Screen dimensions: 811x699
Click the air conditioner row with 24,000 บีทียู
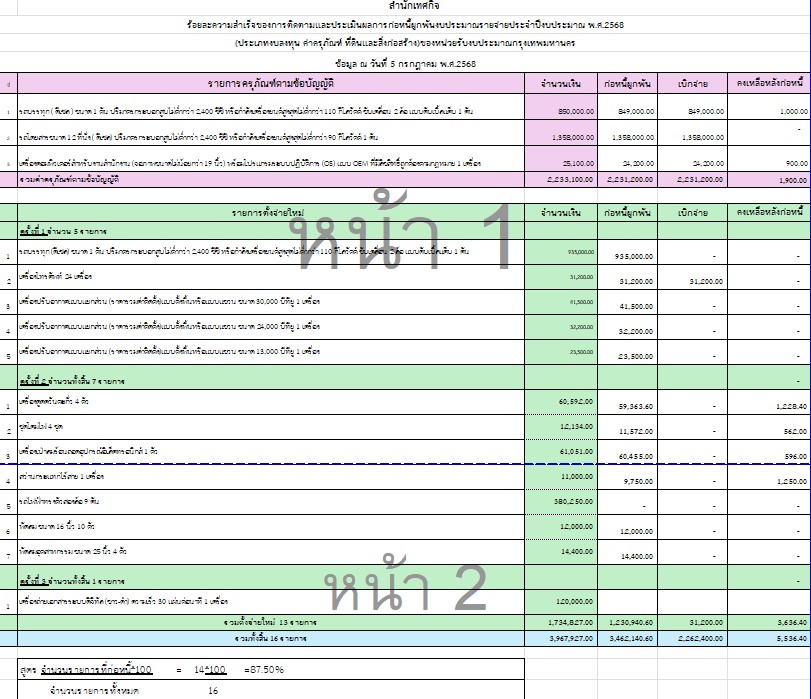point(271,327)
